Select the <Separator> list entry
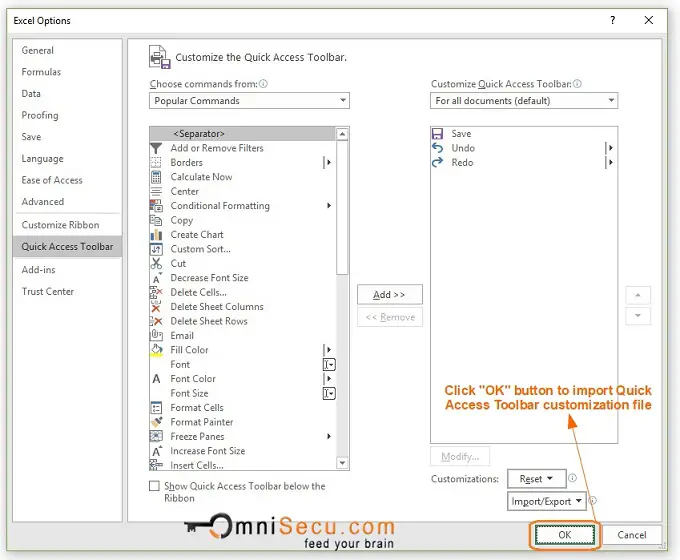Screen dimensions: 680x560 (x=243, y=134)
